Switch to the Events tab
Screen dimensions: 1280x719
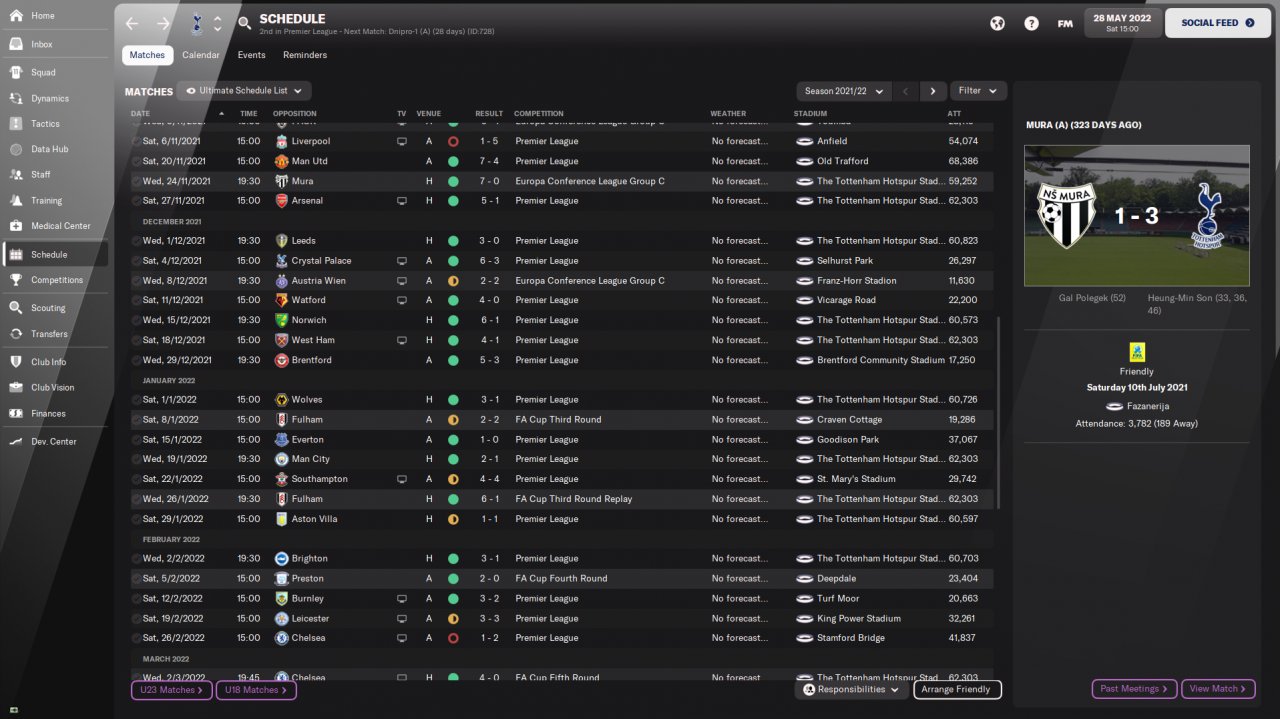point(251,55)
